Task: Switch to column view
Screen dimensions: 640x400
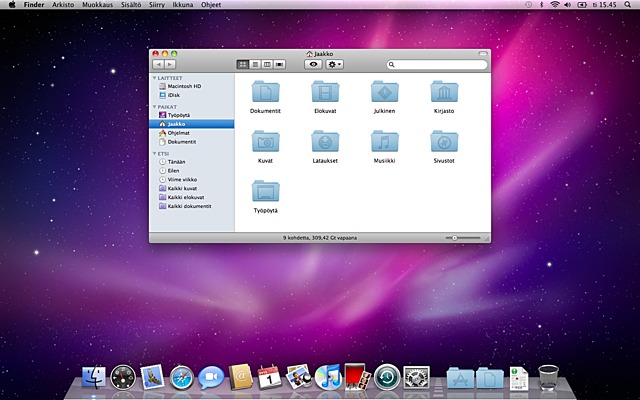Action: coord(267,64)
